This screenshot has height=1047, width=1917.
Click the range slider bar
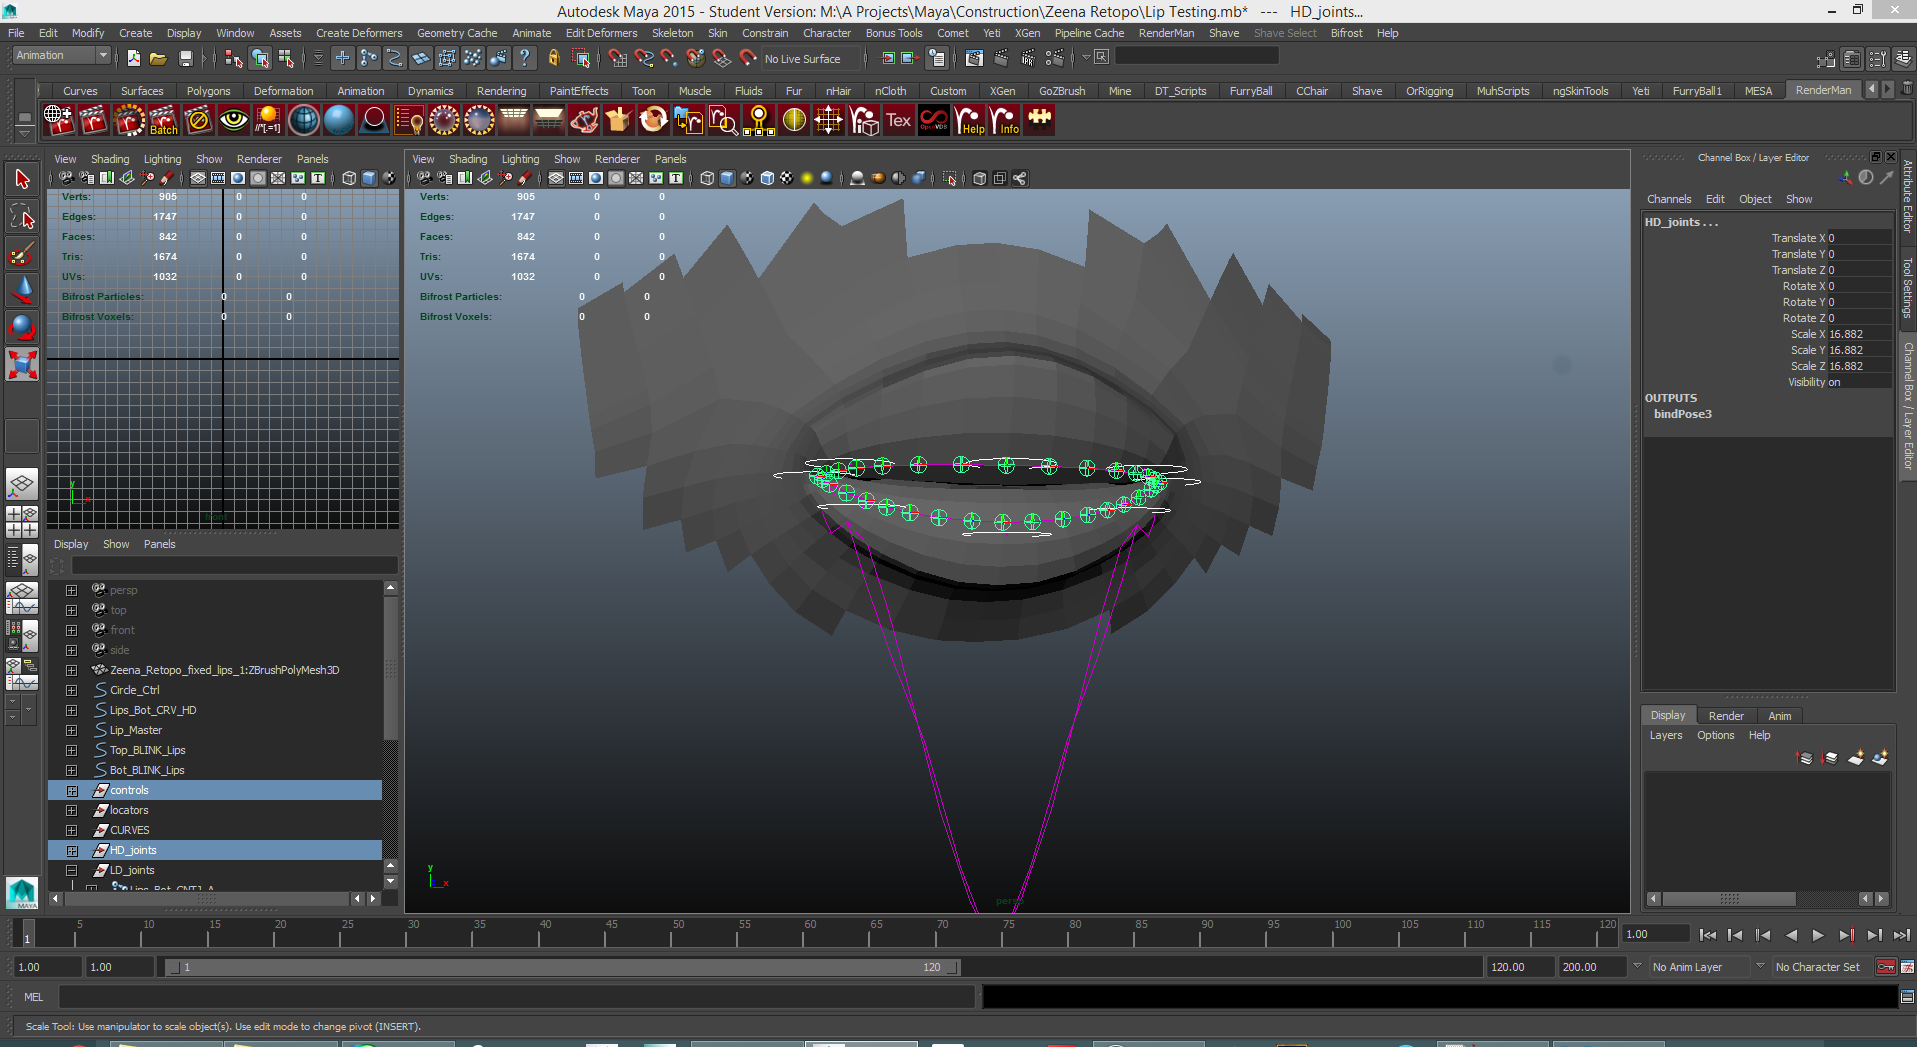pos(560,967)
